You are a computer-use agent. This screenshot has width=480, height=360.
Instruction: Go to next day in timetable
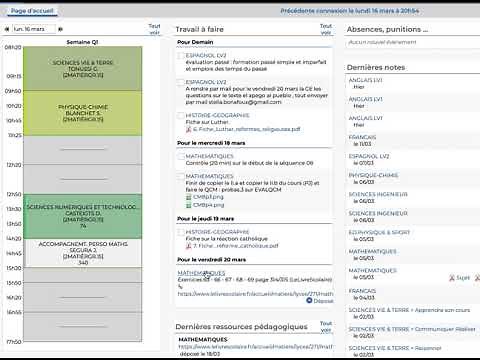pos(60,29)
